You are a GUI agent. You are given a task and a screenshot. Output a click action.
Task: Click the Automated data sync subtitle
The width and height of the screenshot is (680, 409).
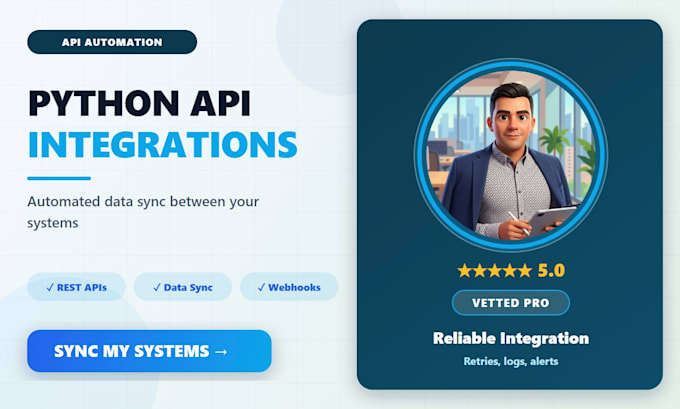[x=143, y=212]
